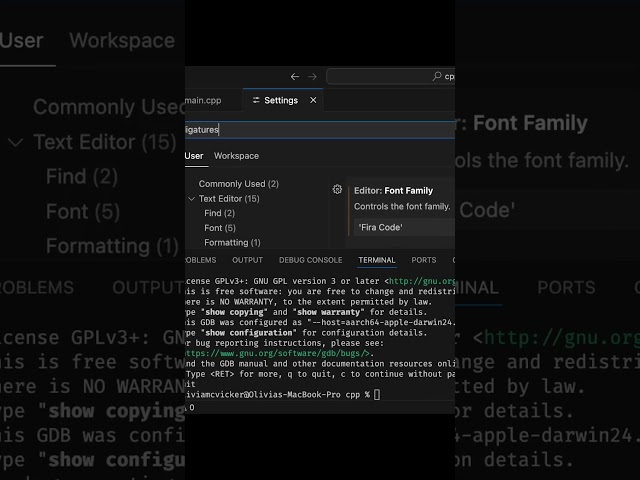Collapse the Text Editor (15) chevron
Image resolution: width=640 pixels, height=480 pixels.
(x=191, y=199)
